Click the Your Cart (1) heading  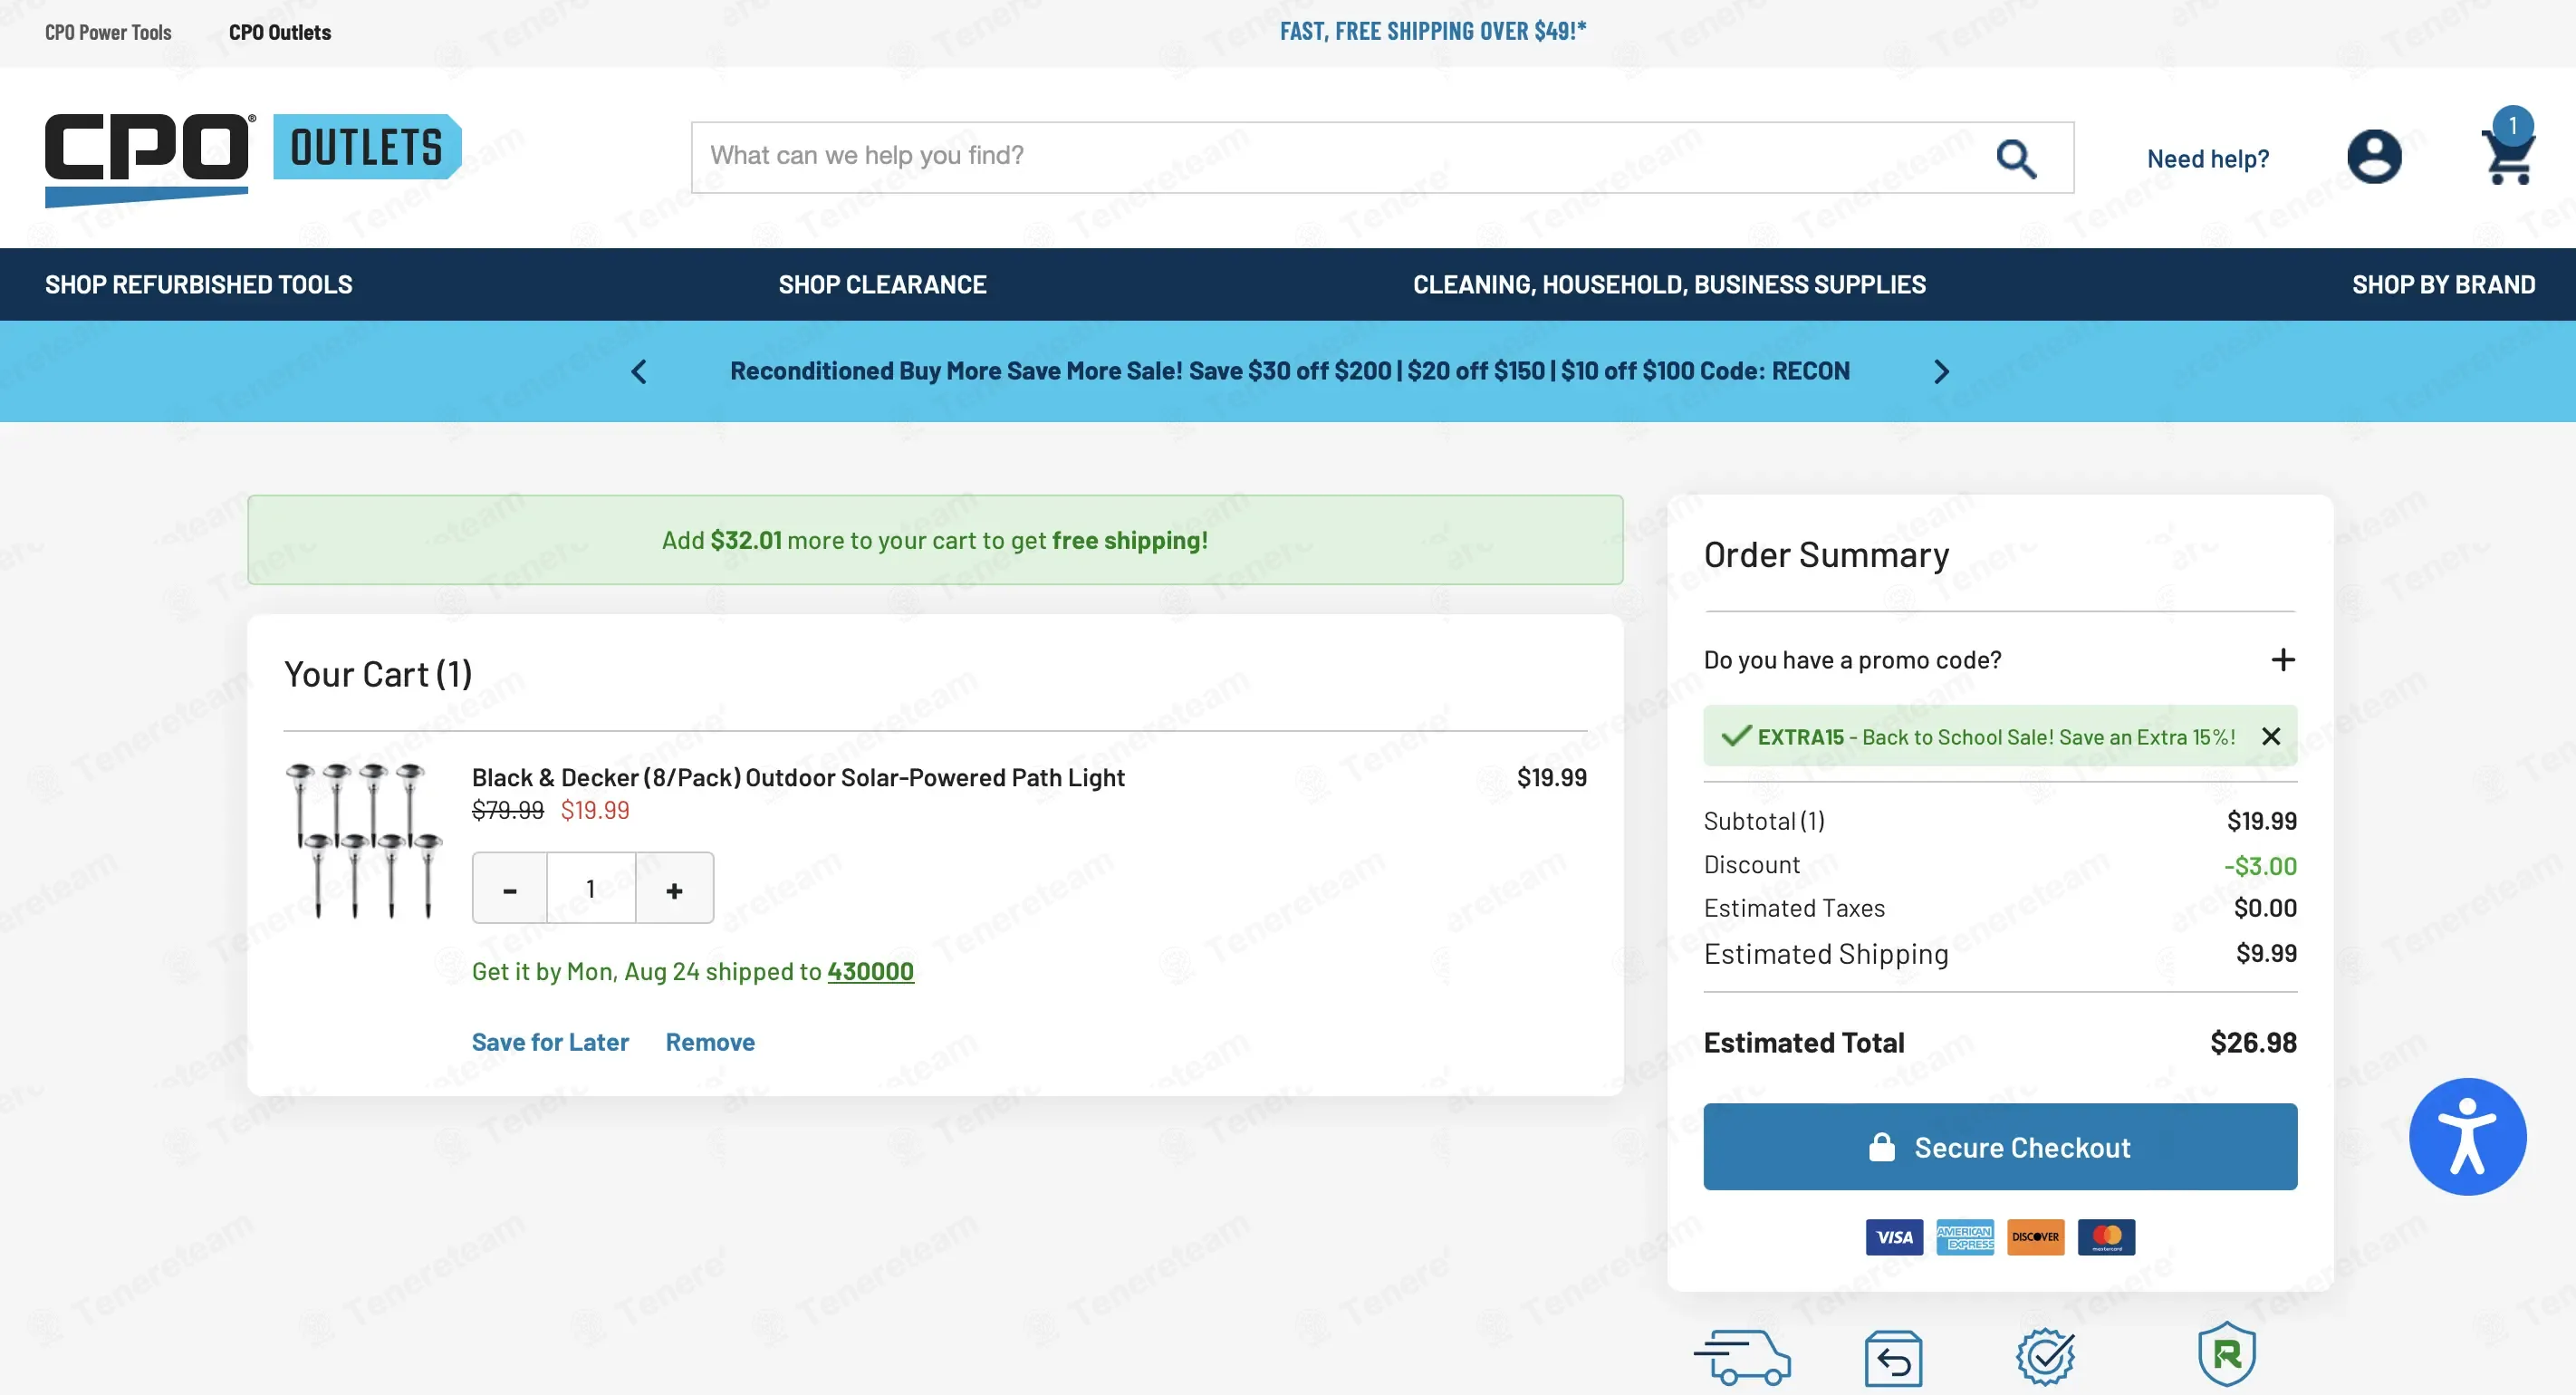pyautogui.click(x=378, y=674)
